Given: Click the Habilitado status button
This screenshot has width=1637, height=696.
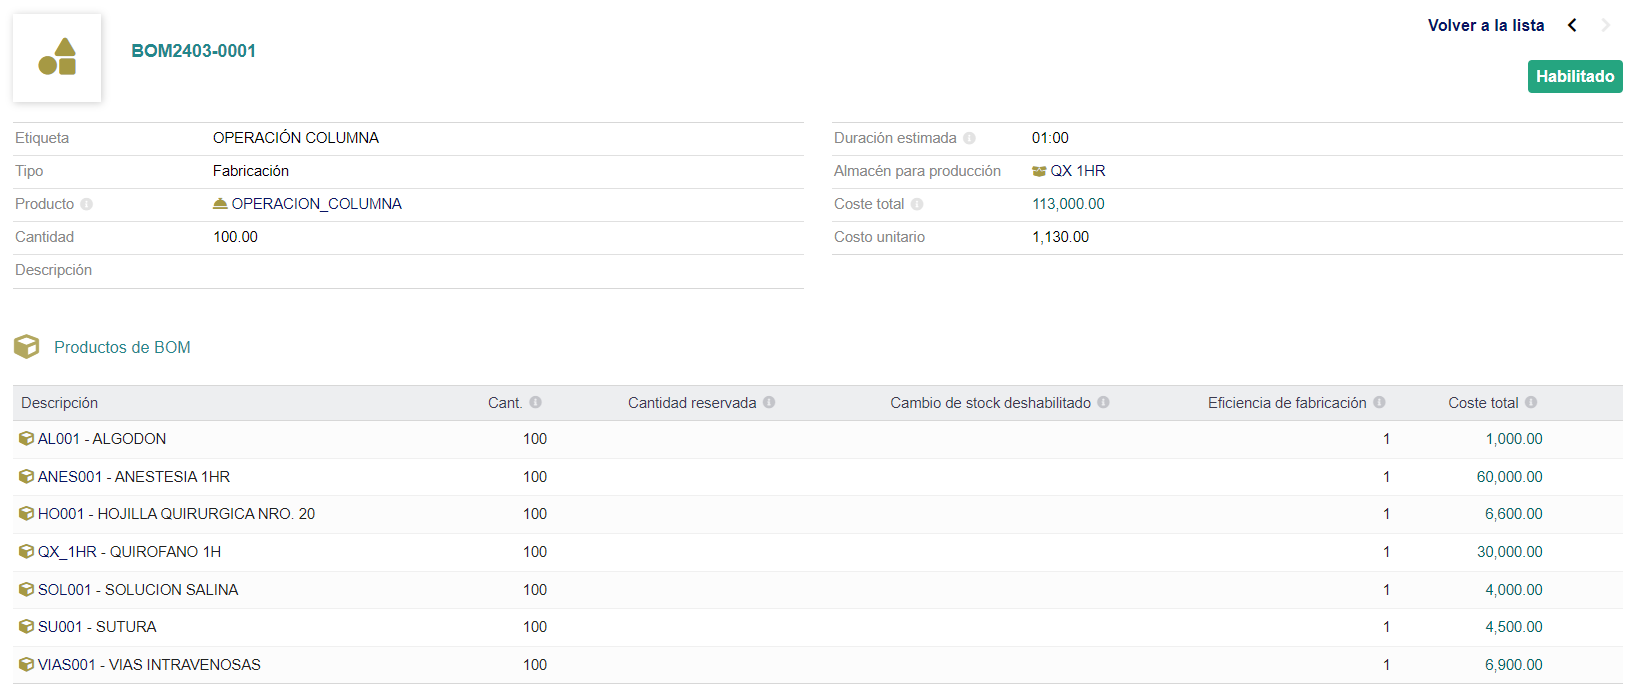Looking at the screenshot, I should point(1574,76).
